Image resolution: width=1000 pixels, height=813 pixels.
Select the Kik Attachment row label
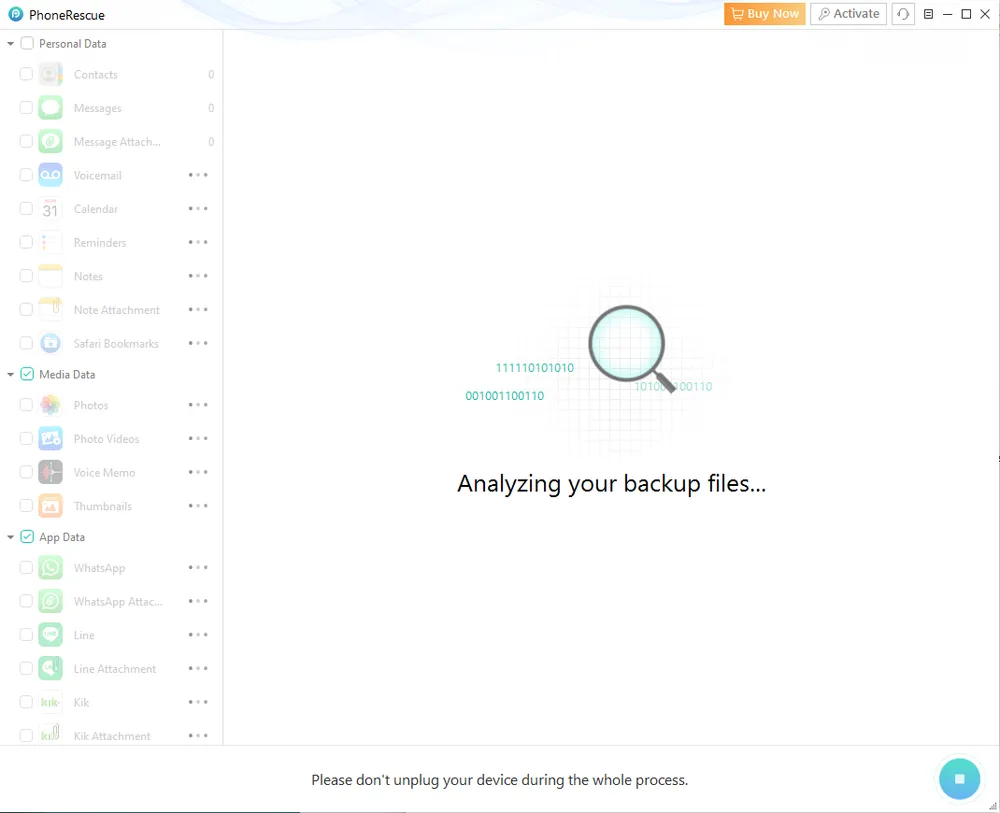click(112, 736)
